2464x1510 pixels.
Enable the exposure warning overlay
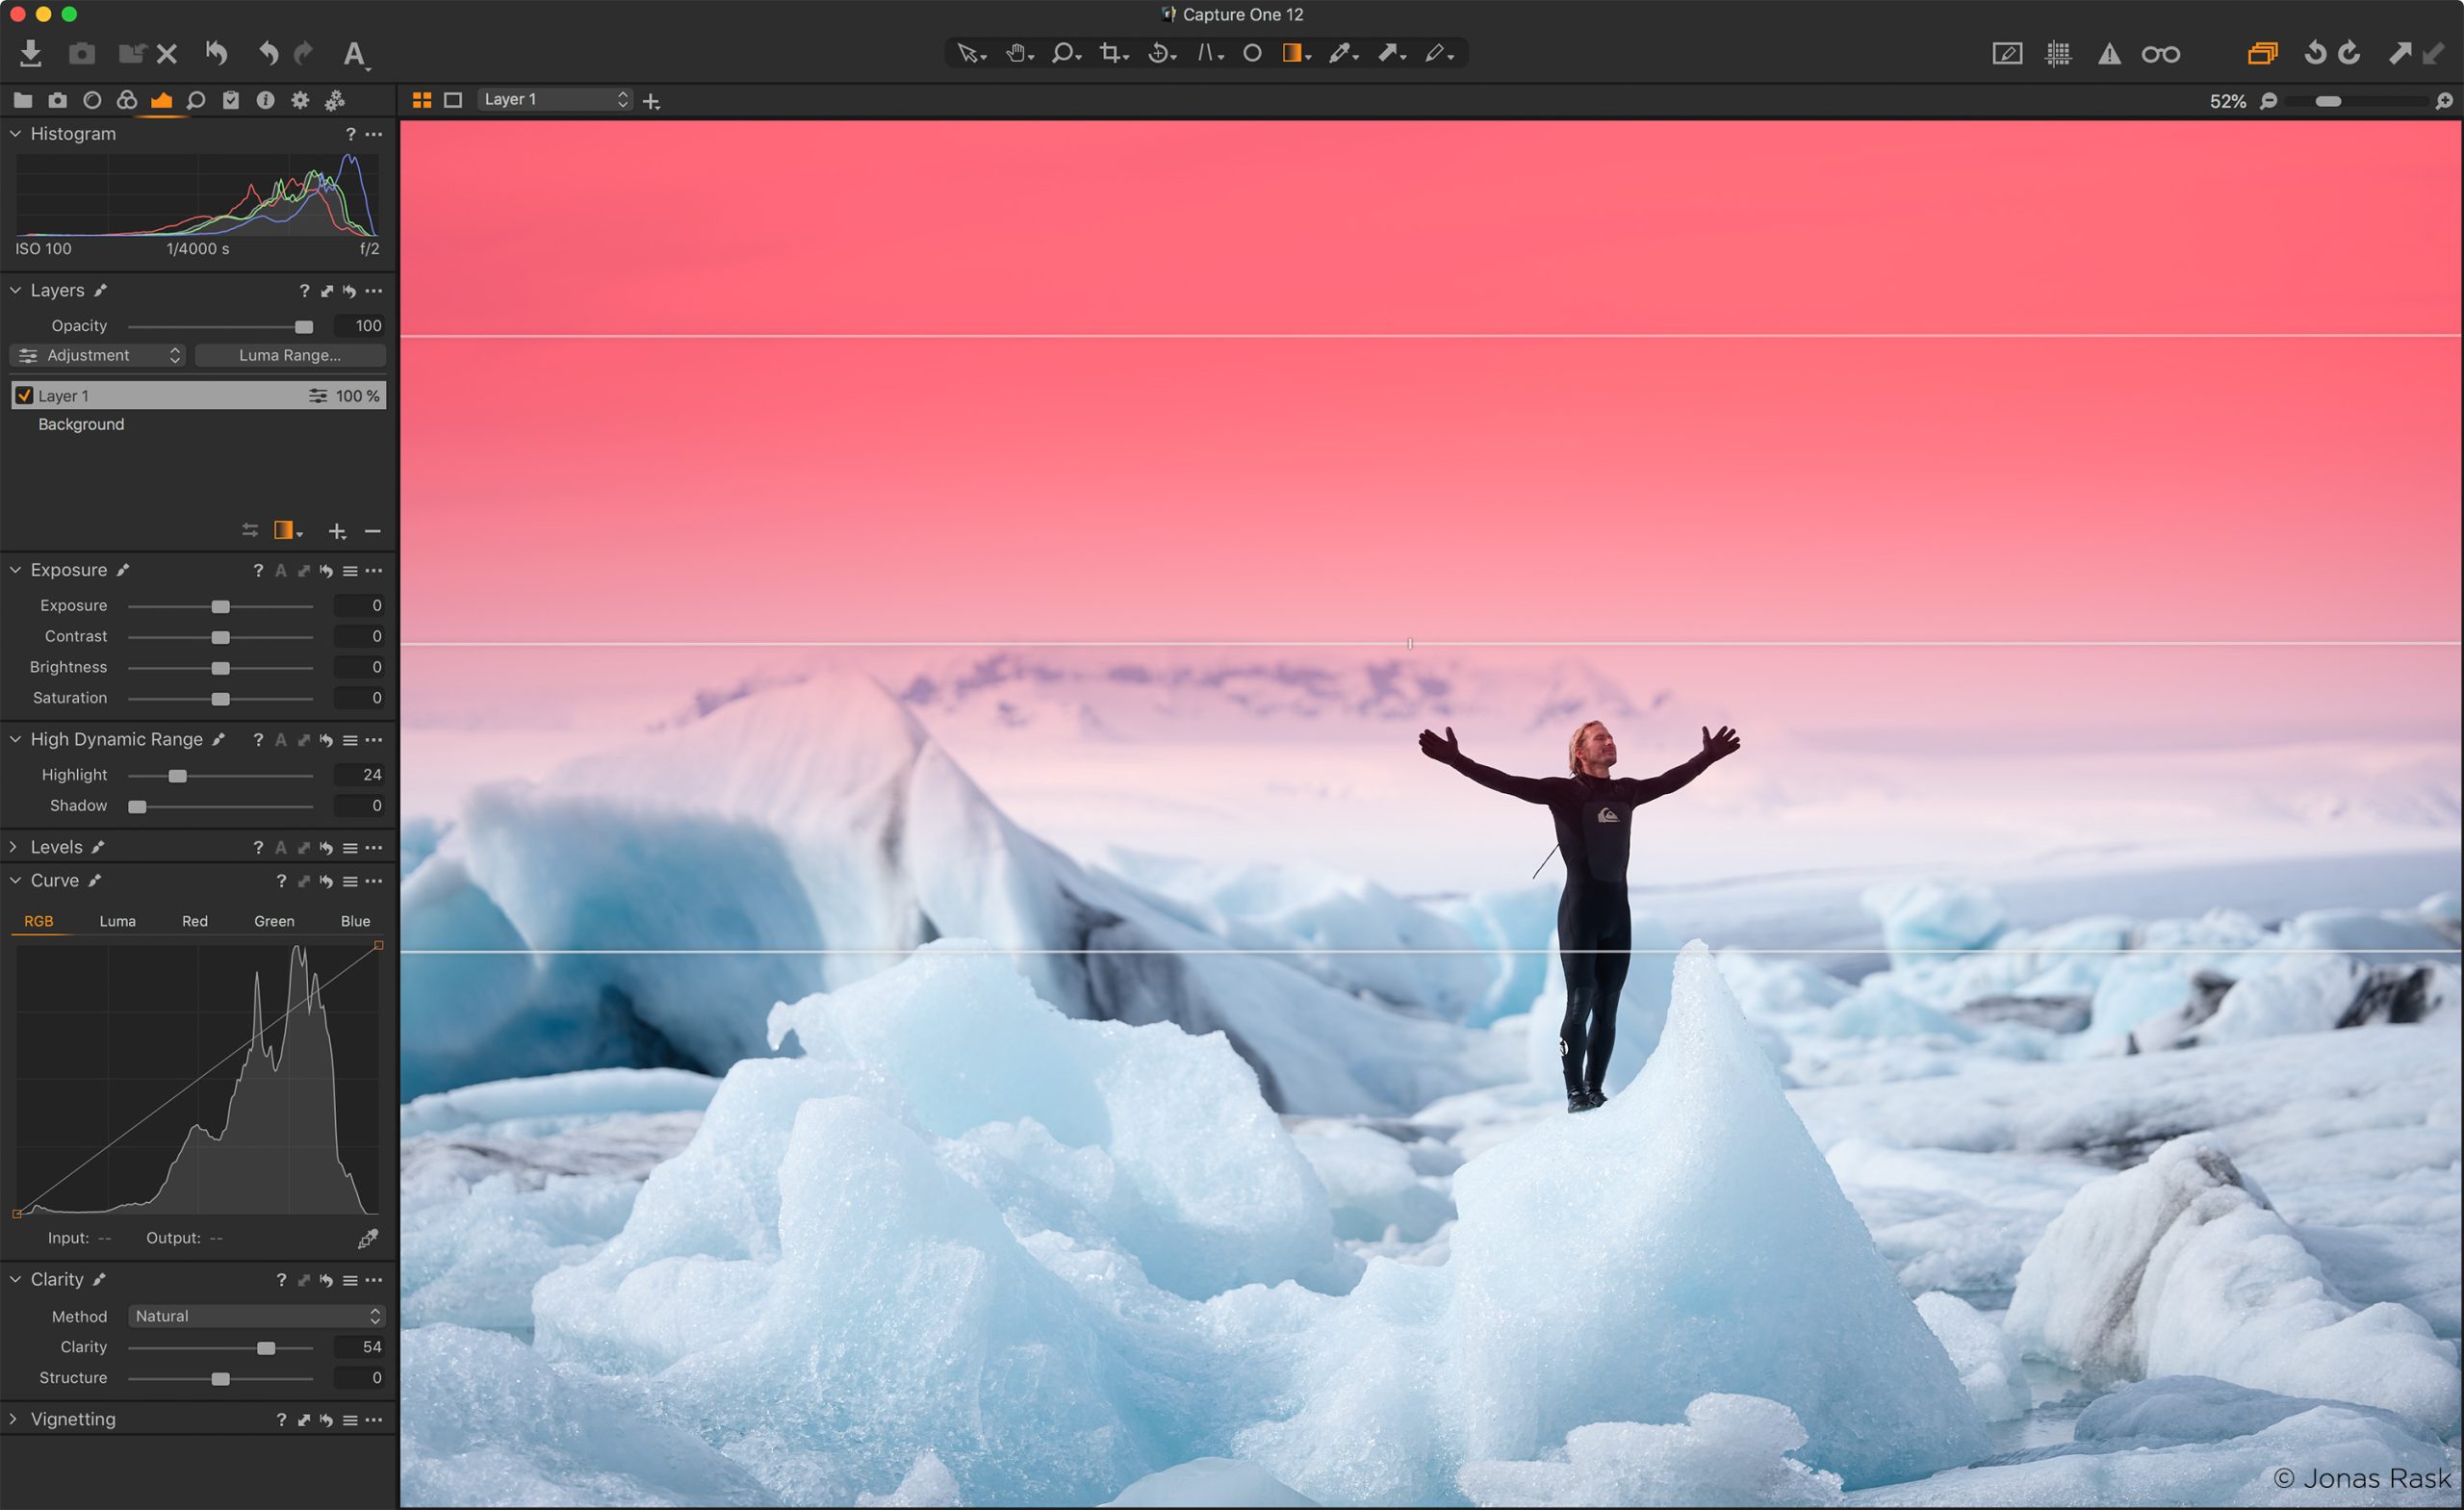click(2110, 54)
